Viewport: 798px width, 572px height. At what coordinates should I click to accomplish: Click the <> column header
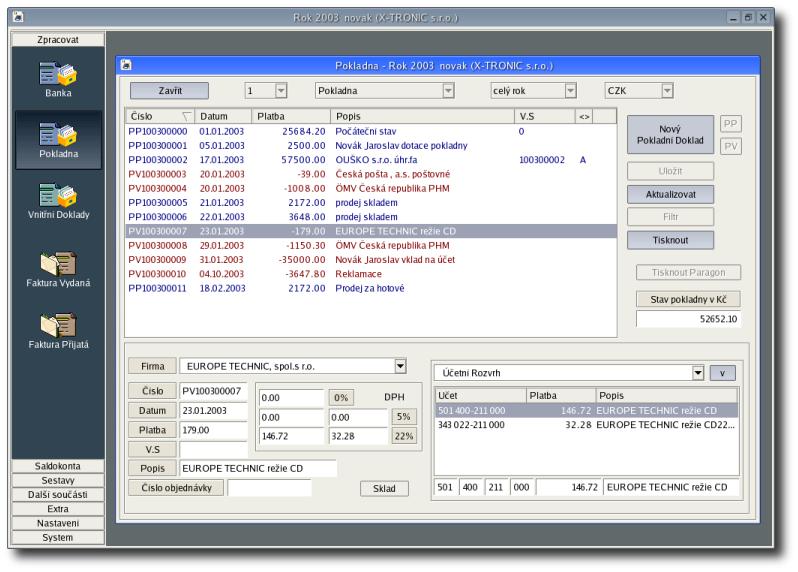coord(584,117)
